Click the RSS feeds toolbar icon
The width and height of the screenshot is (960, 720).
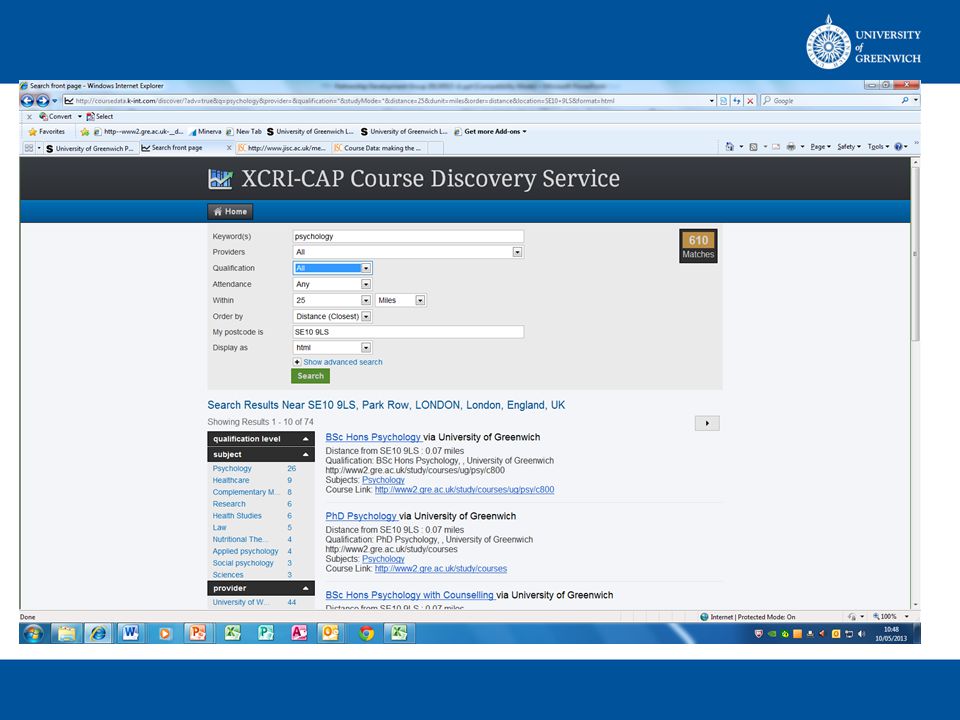click(754, 147)
